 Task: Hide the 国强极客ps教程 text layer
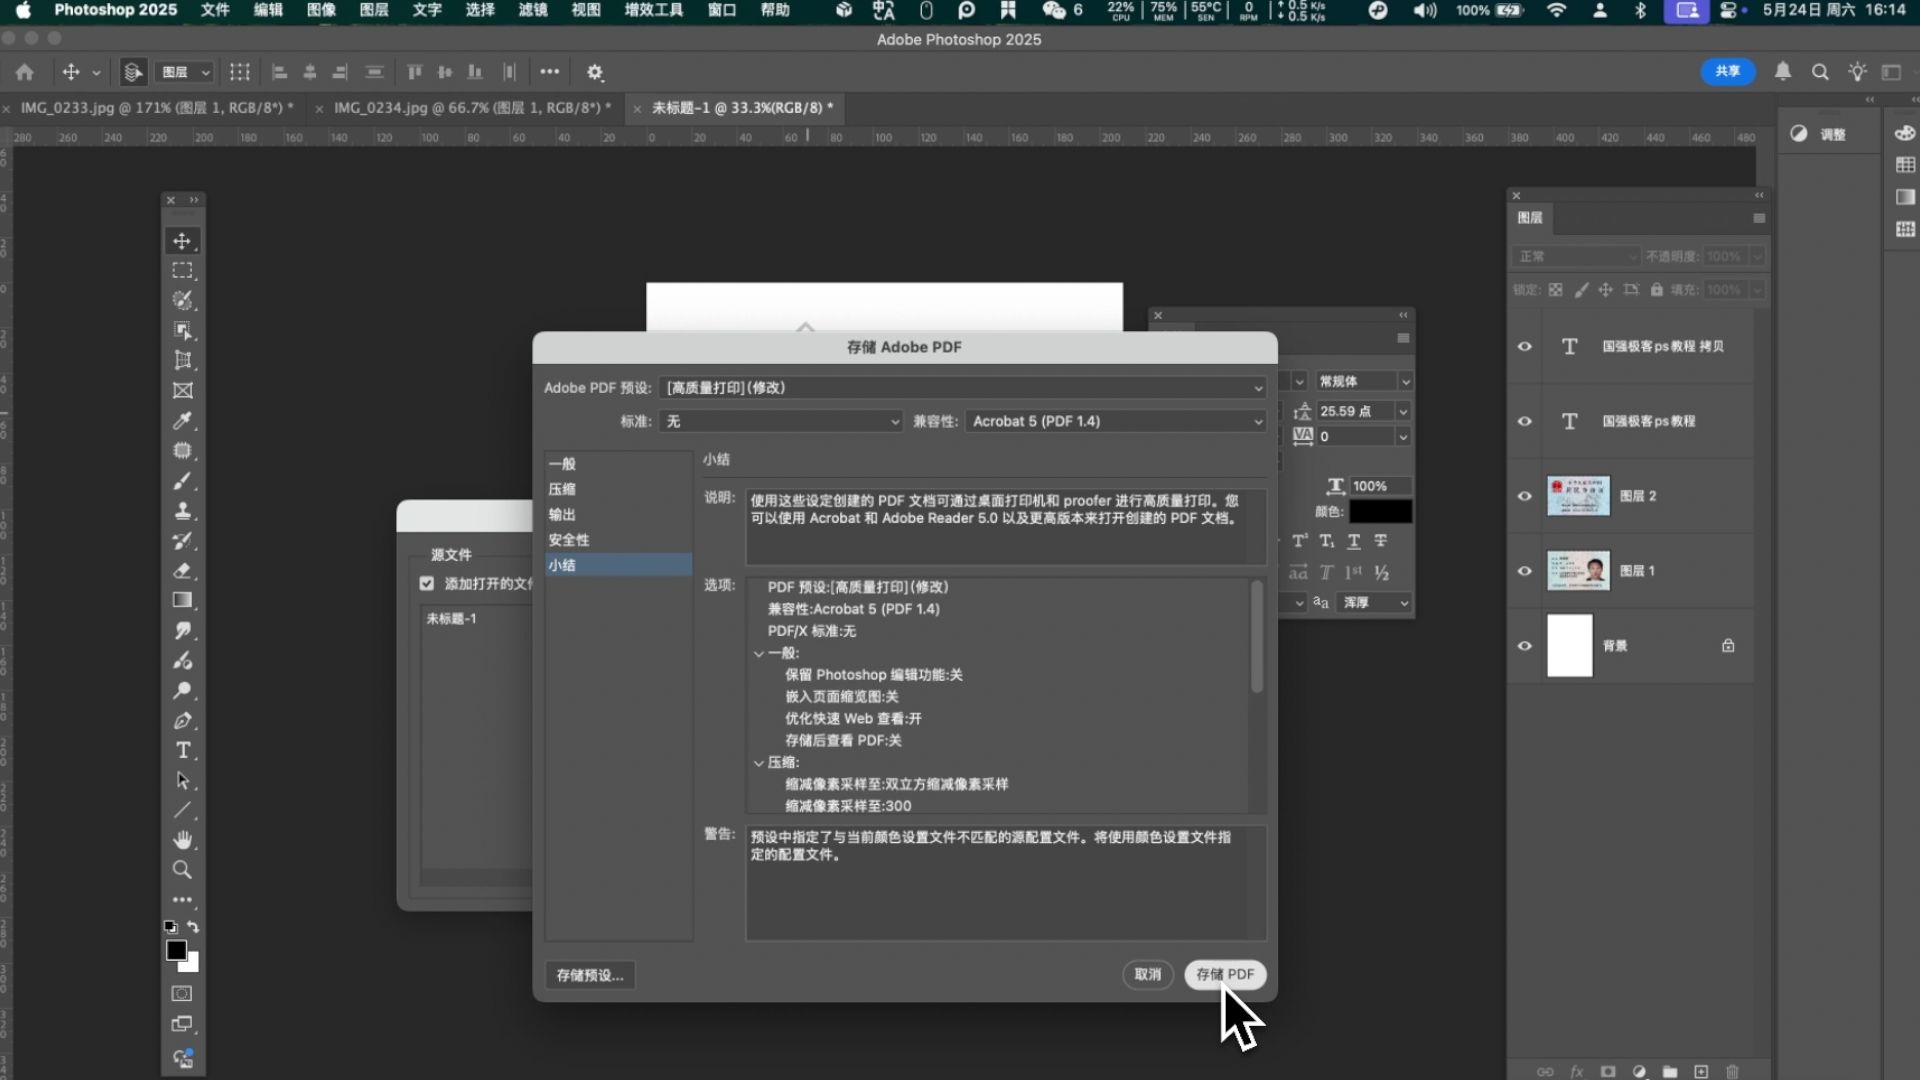click(1525, 421)
